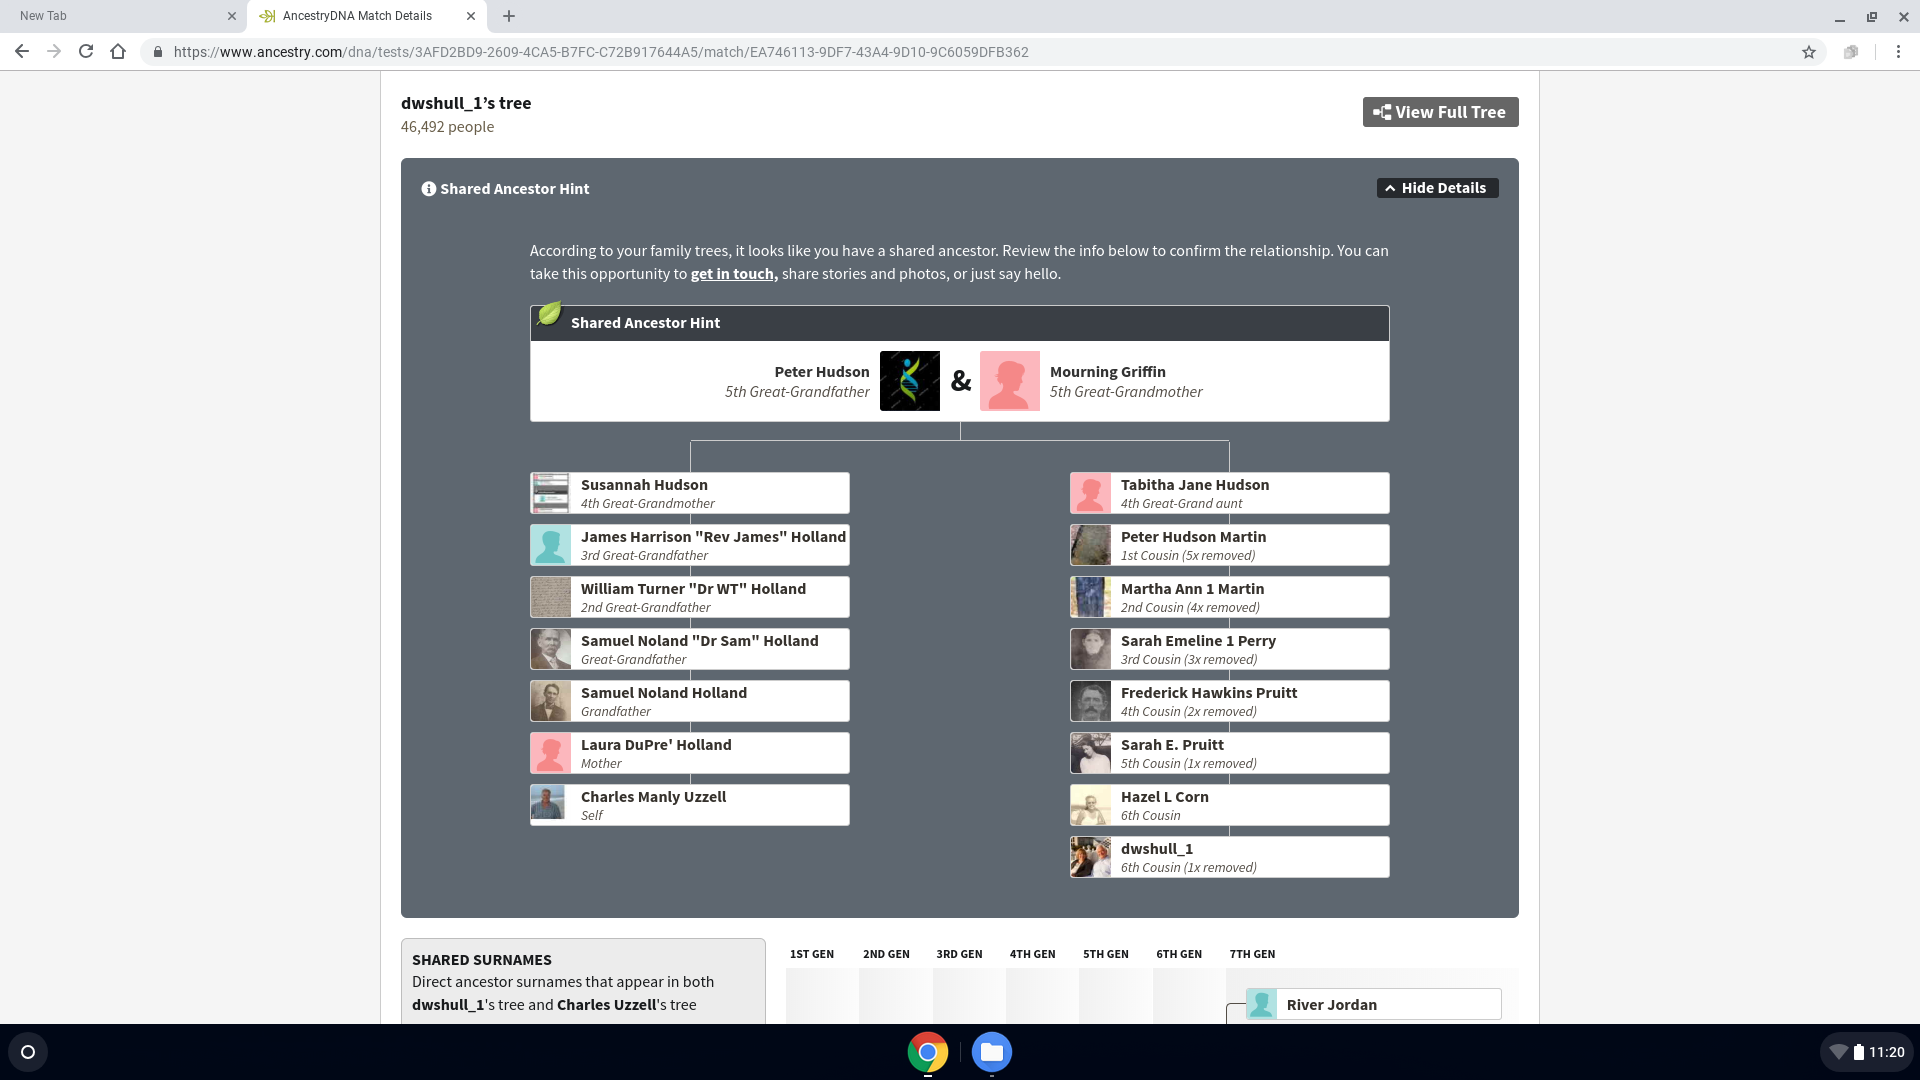Click the River Jordan surname tree node
The height and width of the screenshot is (1080, 1920).
[1373, 1004]
